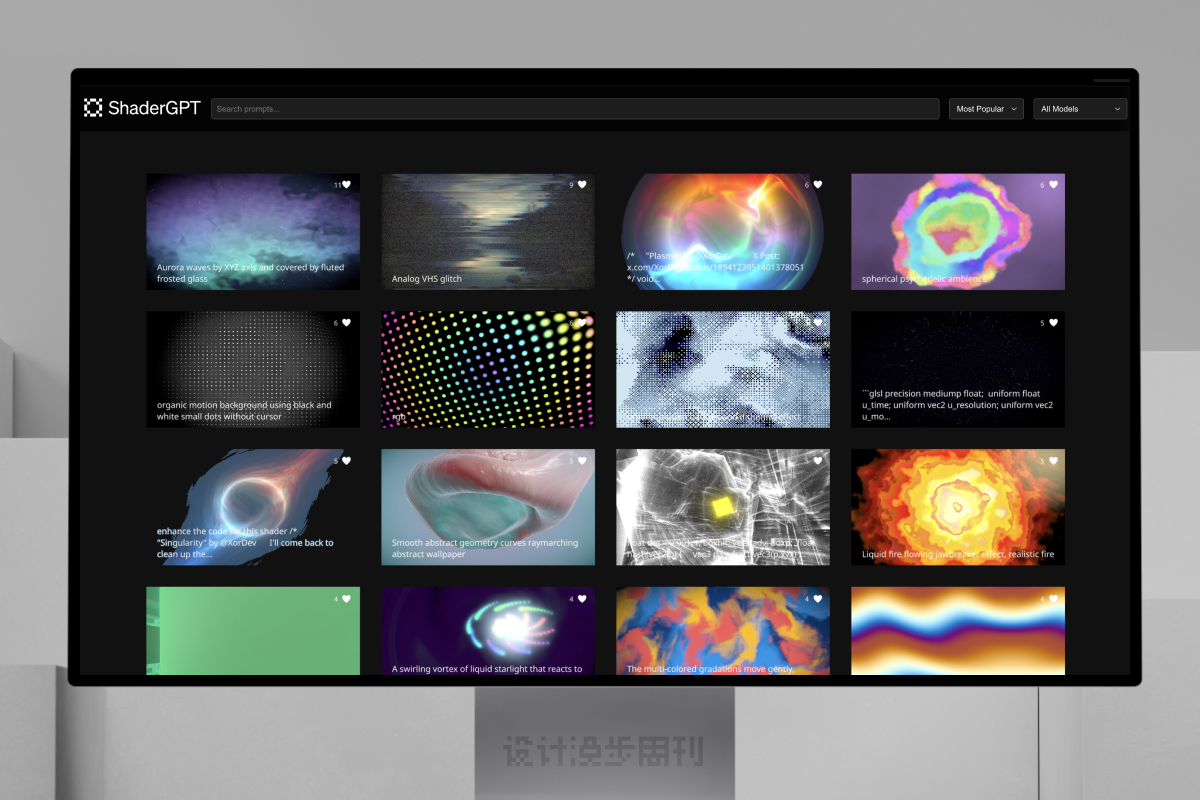Like the Liquid fire jawbreaker heart
1200x800 pixels.
point(1053,461)
